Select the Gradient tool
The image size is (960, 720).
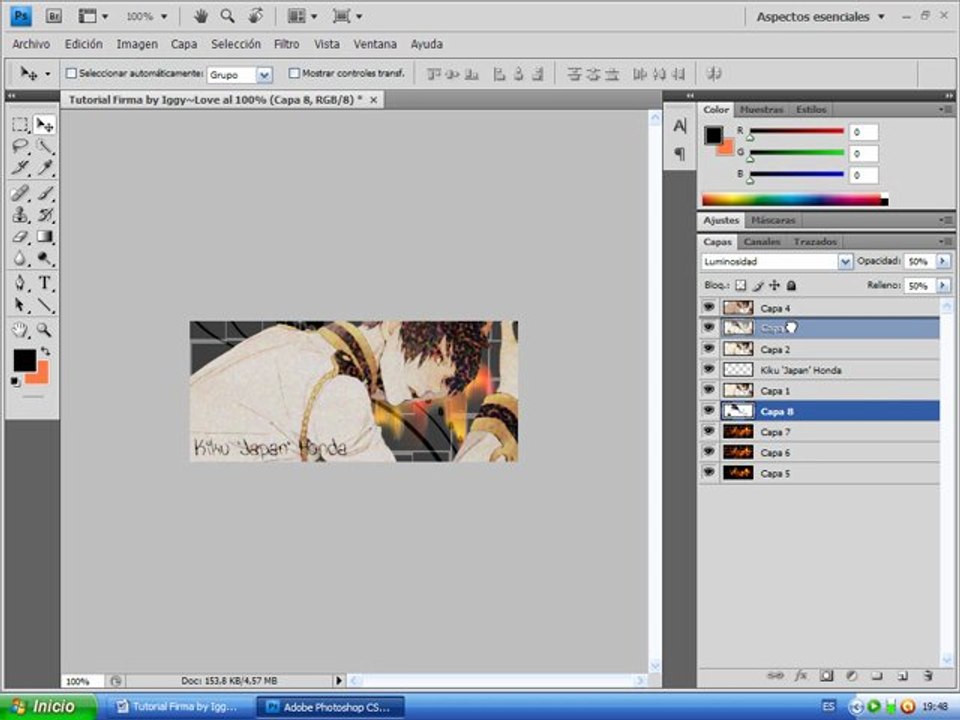[44, 236]
